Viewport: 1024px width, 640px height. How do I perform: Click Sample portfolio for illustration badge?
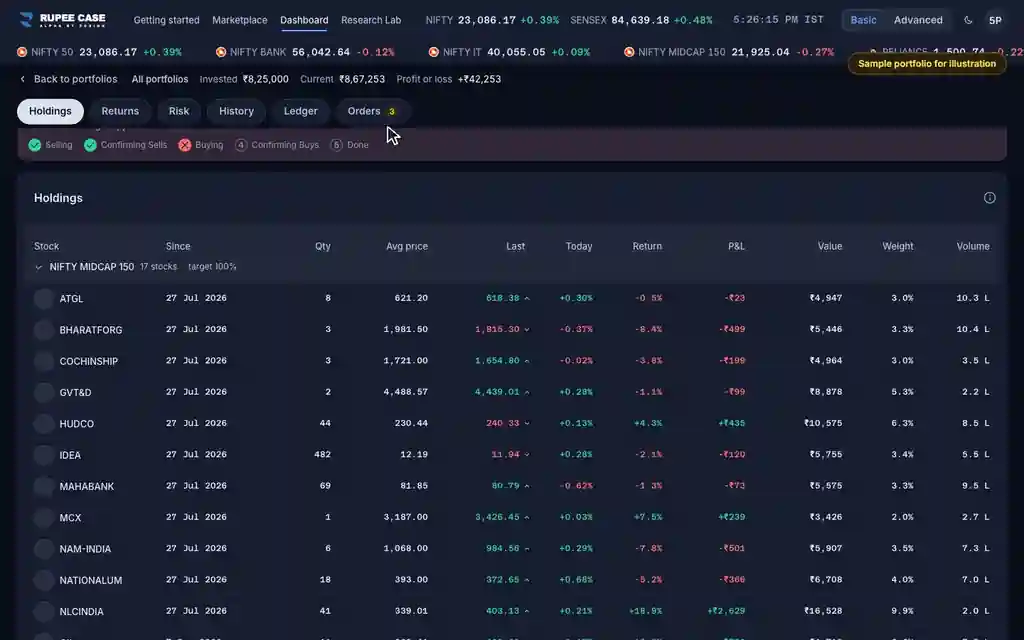click(927, 64)
